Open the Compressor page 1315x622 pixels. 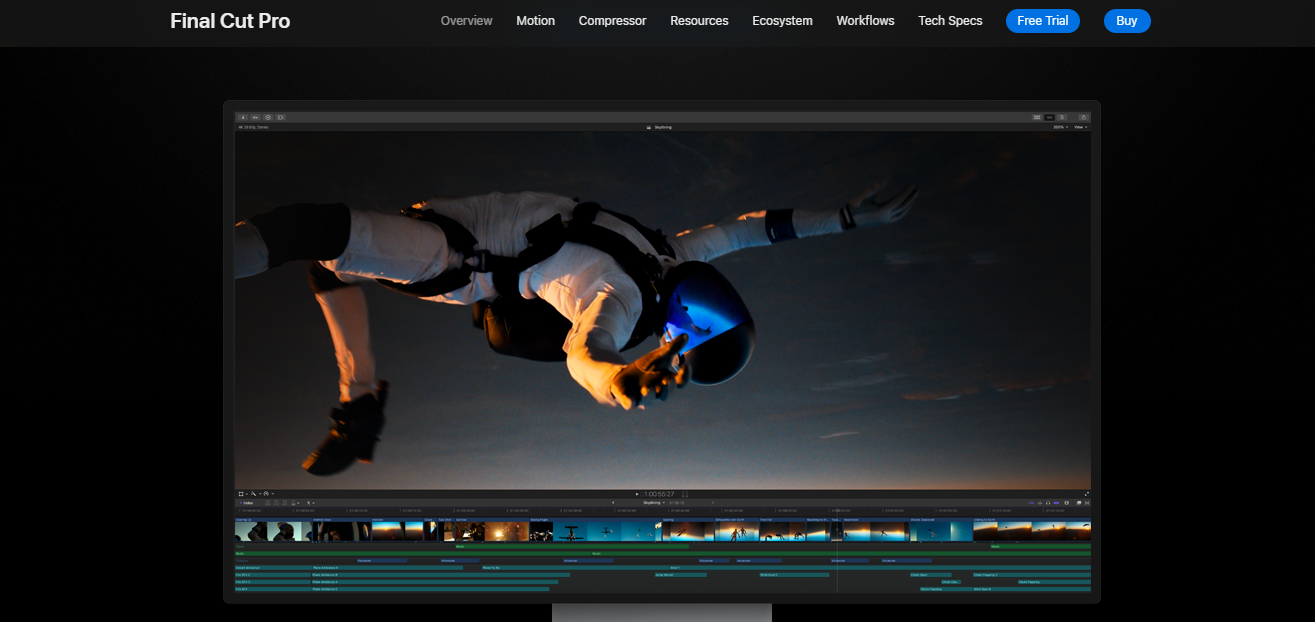612,21
